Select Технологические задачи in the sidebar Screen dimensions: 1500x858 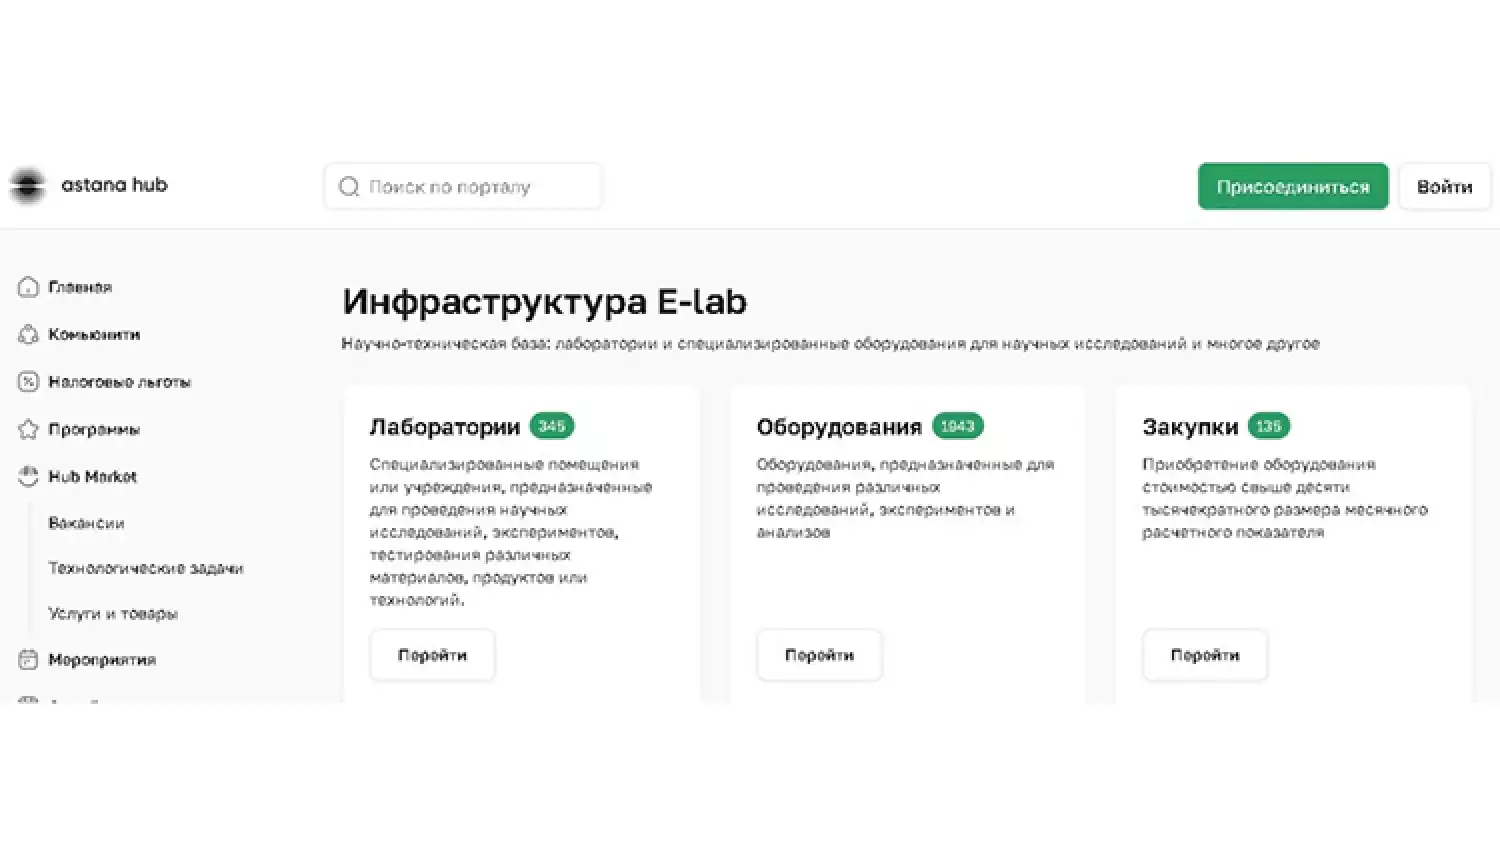pos(146,567)
